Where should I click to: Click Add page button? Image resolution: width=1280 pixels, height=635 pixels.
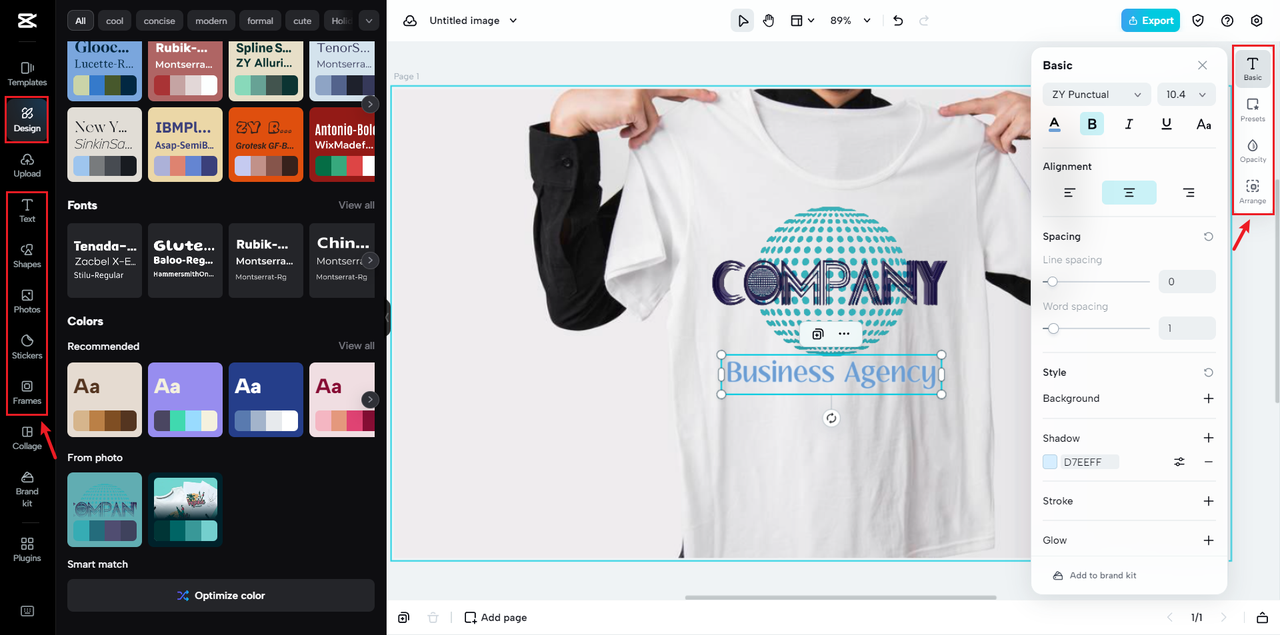click(495, 618)
